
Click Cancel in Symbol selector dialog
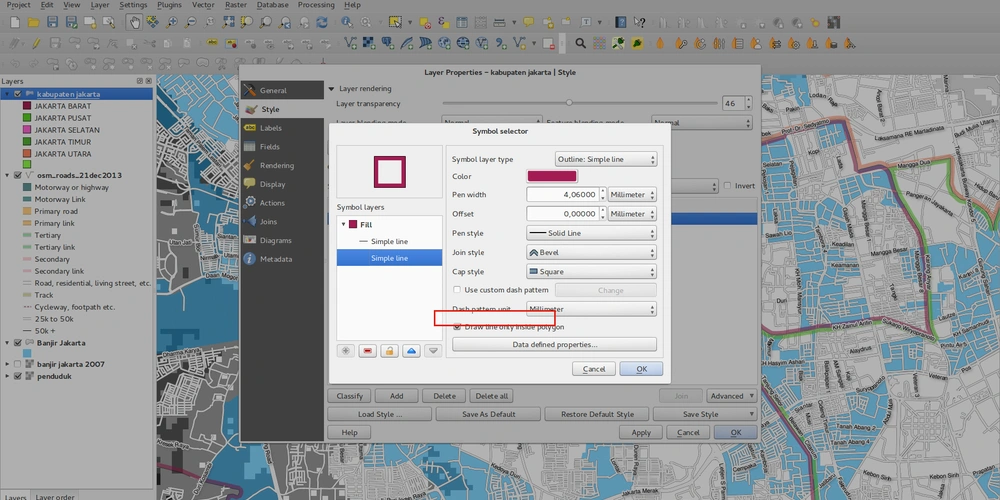pos(594,369)
